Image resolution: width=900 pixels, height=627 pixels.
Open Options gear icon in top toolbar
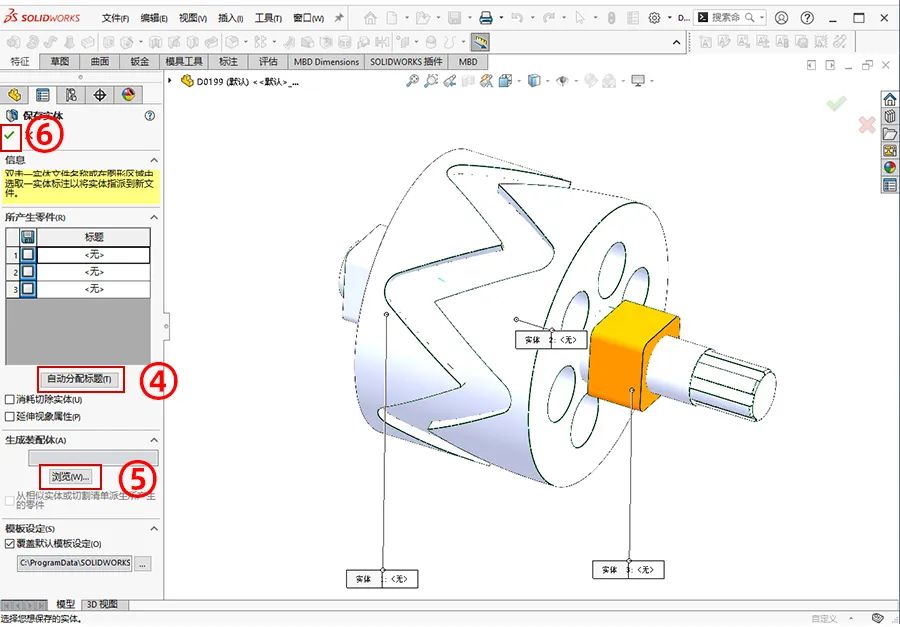(x=654, y=18)
